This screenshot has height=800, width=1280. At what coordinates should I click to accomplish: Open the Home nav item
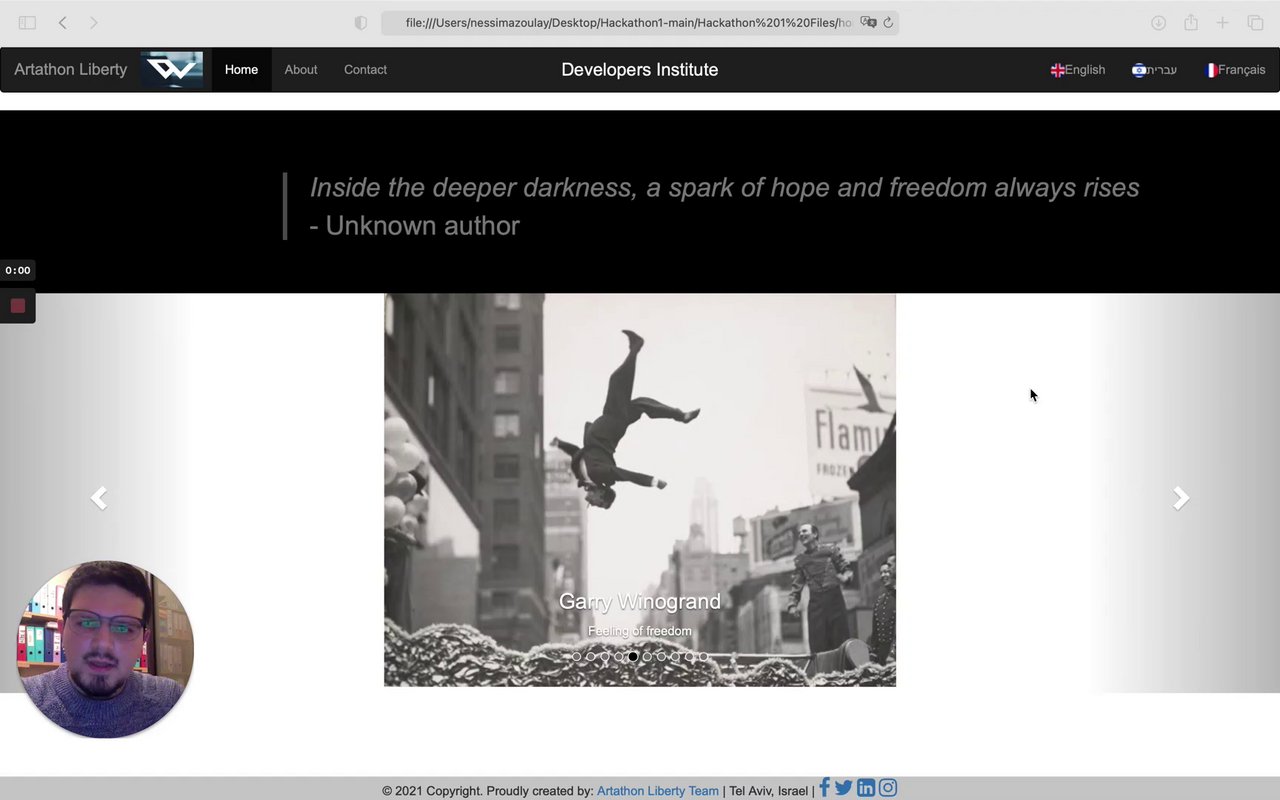point(241,69)
